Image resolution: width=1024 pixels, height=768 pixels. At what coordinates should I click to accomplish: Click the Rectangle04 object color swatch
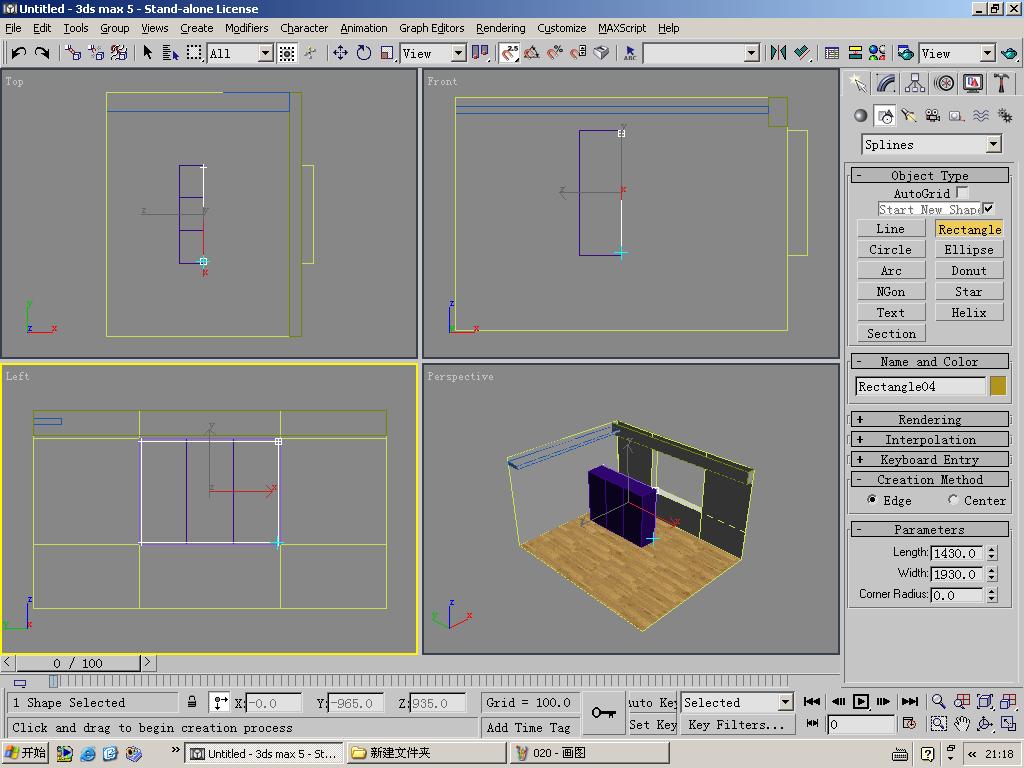click(998, 387)
